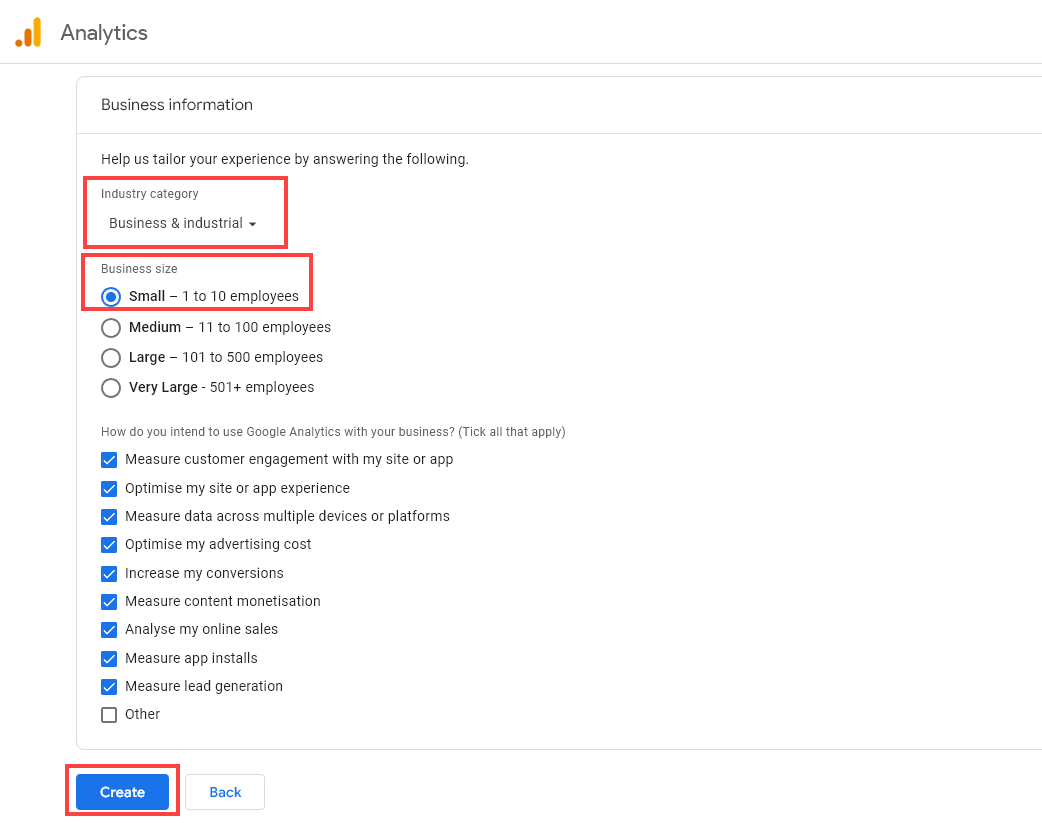Choose Medium – 11 to 100 employees
This screenshot has width=1042, height=823.
tap(110, 327)
